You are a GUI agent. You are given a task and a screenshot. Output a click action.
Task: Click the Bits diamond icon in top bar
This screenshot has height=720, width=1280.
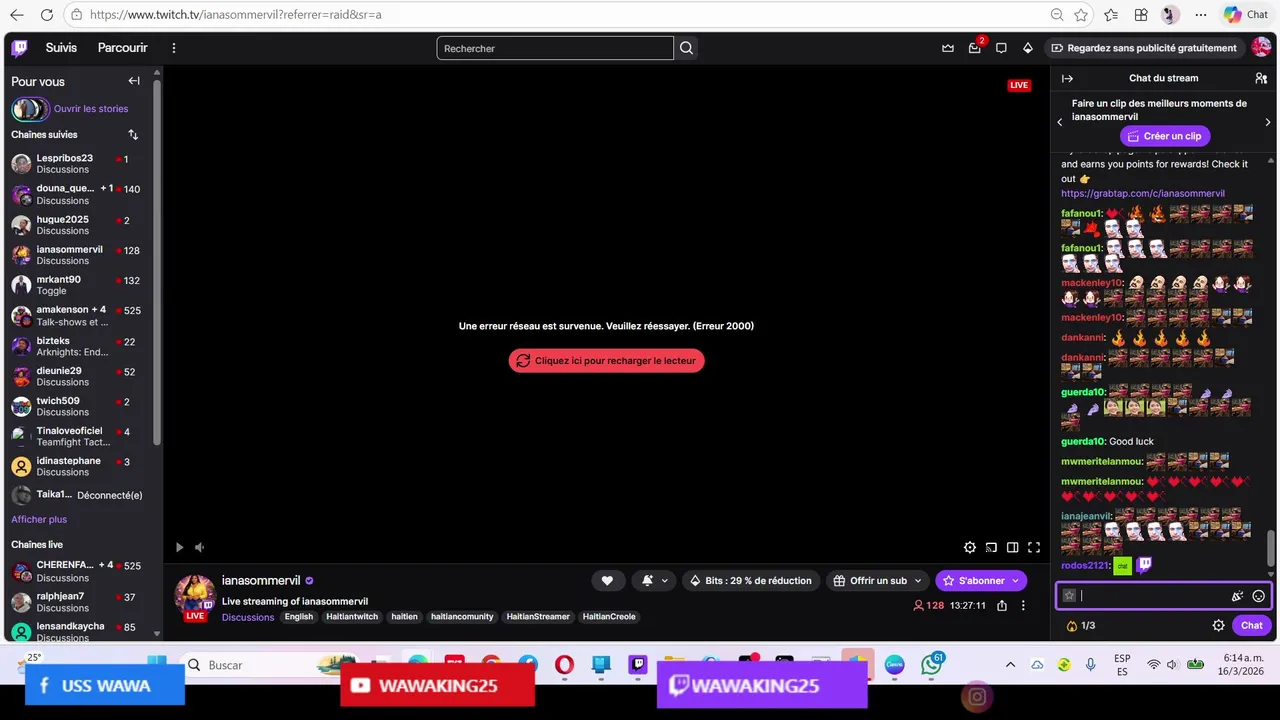pyautogui.click(x=1028, y=48)
